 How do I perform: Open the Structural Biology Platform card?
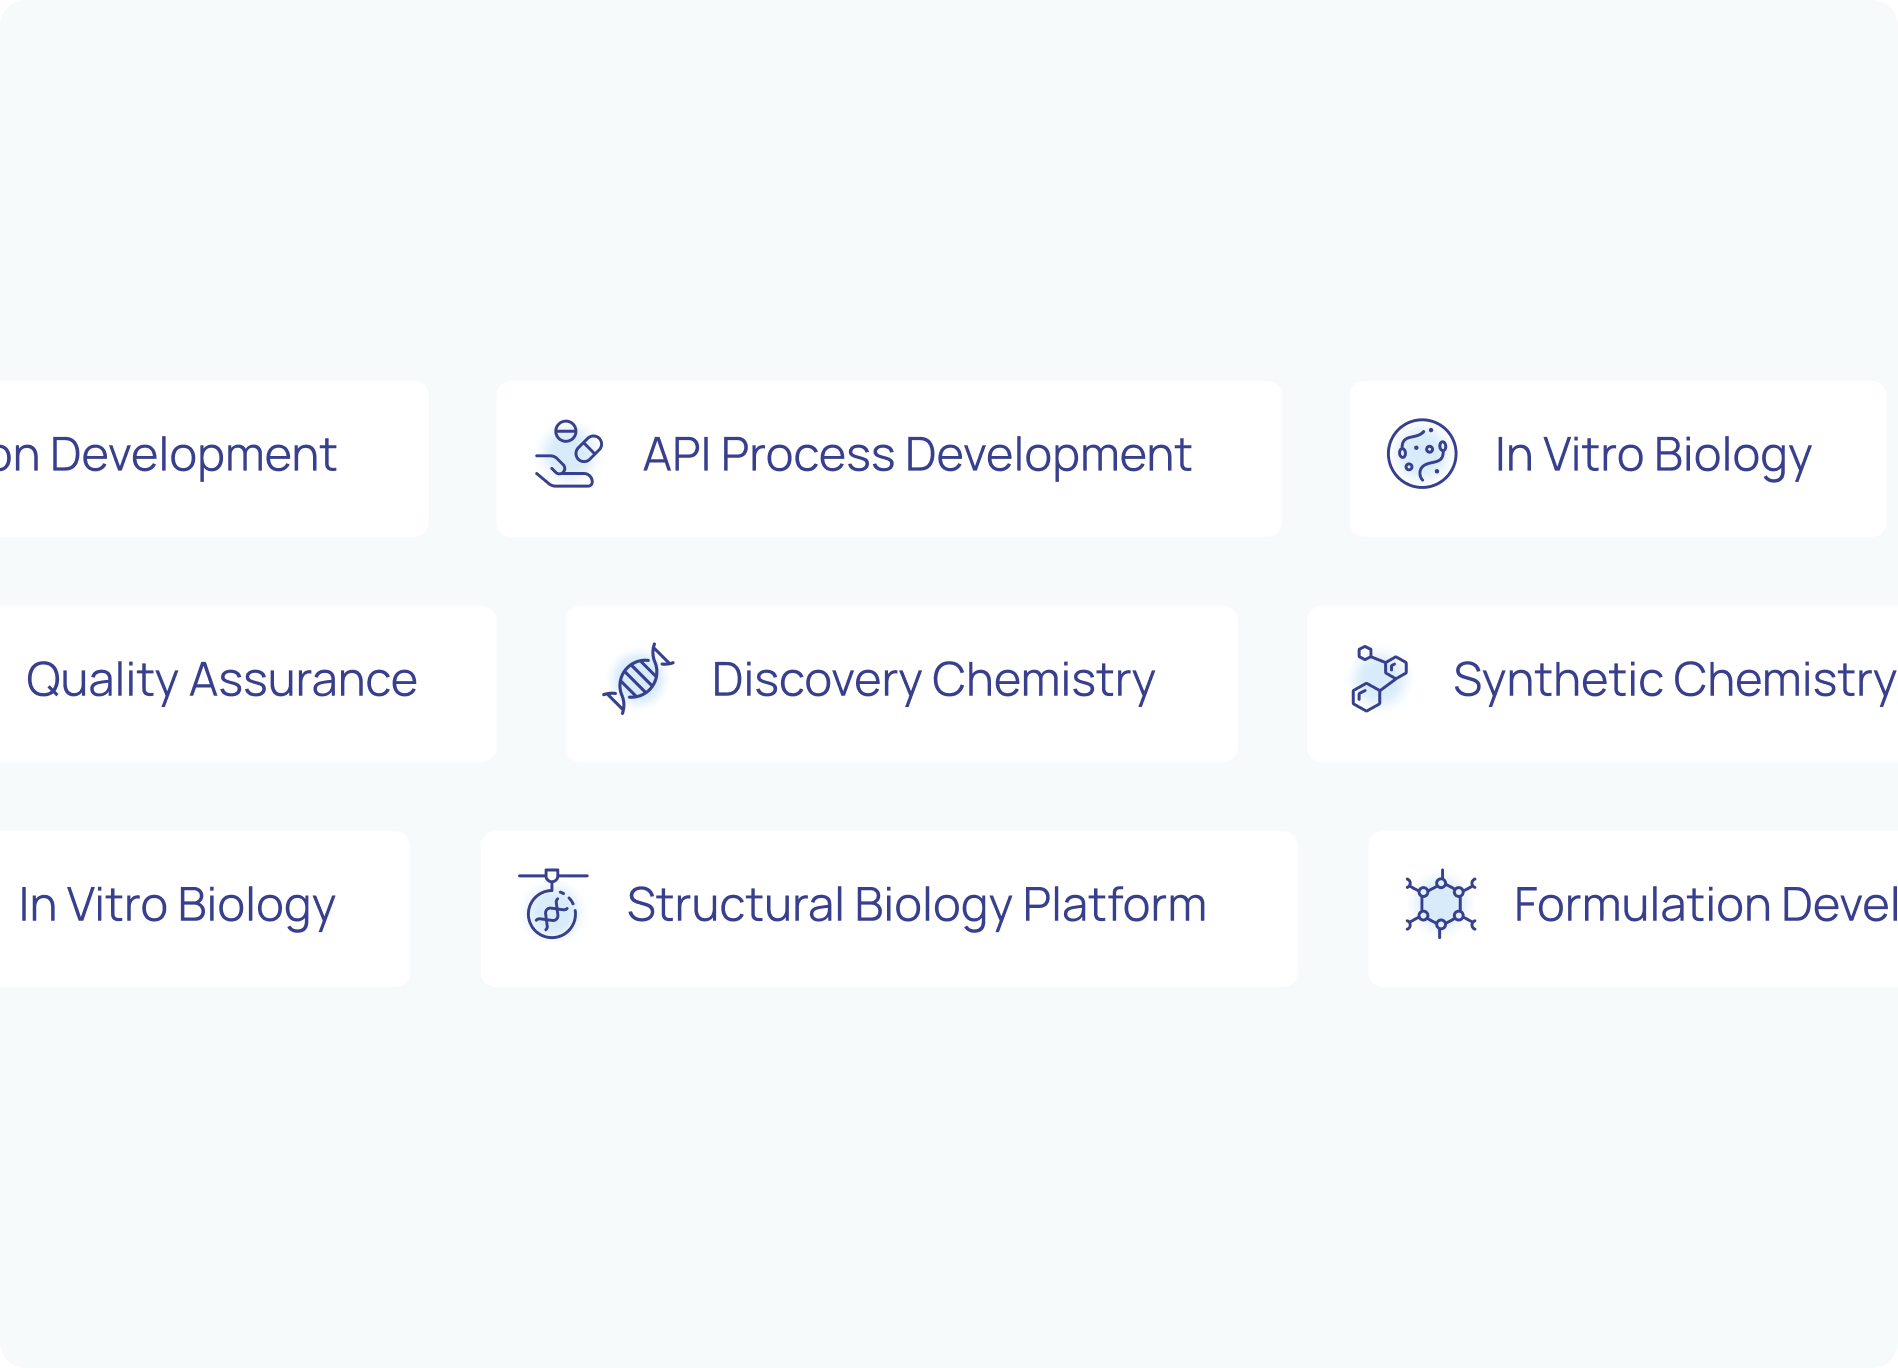coord(888,909)
